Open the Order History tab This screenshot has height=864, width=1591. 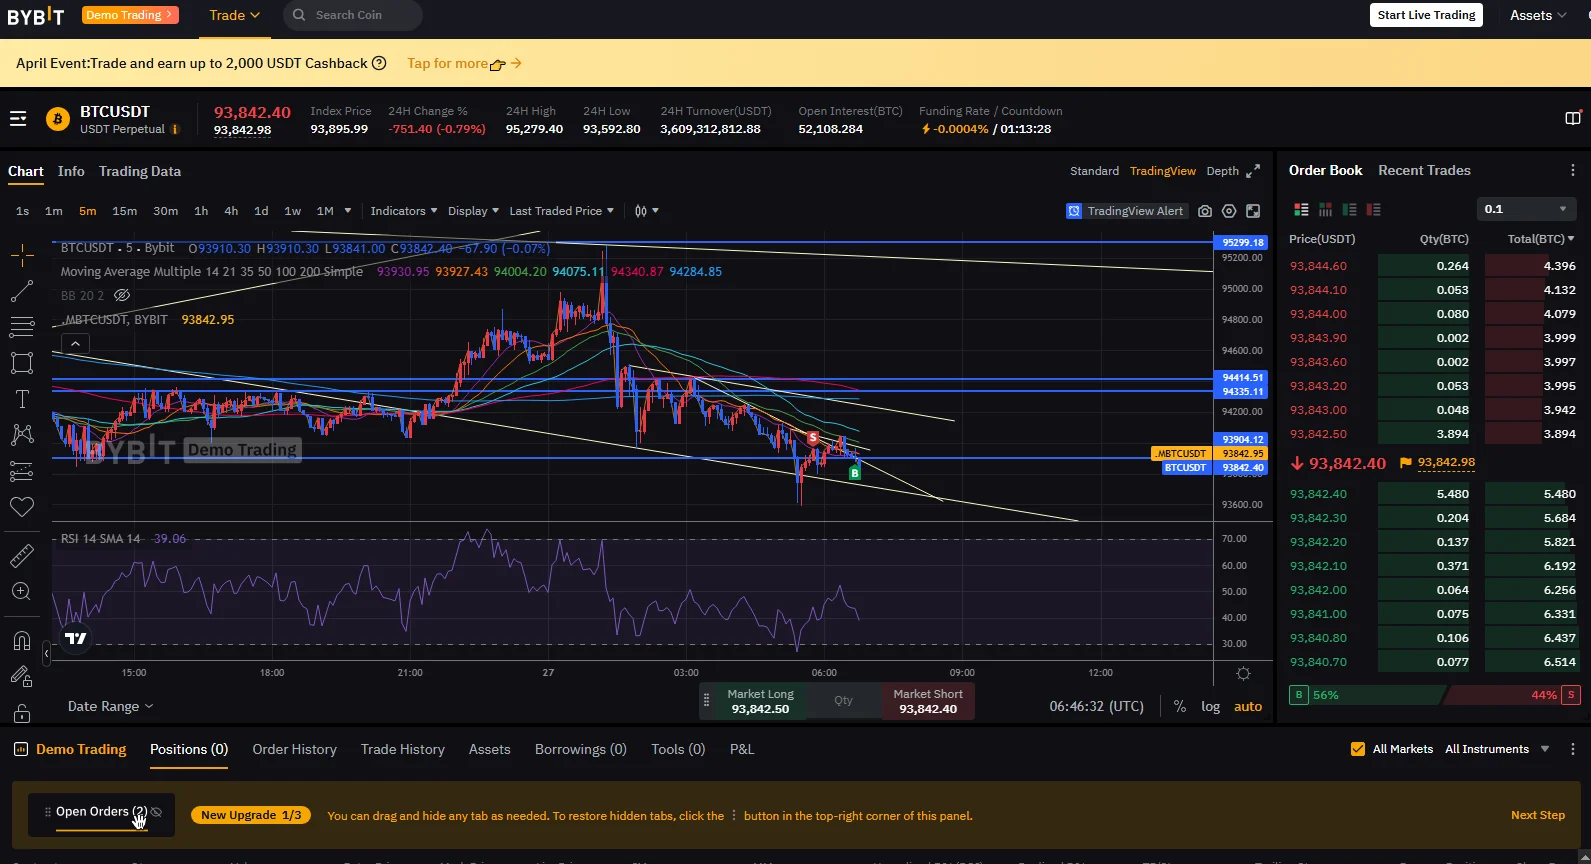click(x=294, y=749)
